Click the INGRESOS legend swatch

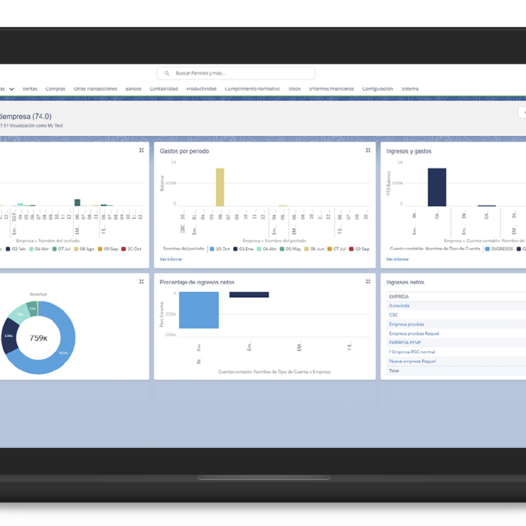tap(487, 249)
